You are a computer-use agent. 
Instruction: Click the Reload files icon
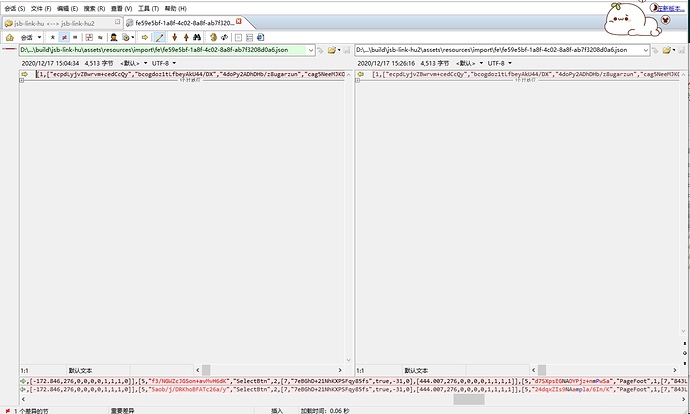(x=224, y=37)
